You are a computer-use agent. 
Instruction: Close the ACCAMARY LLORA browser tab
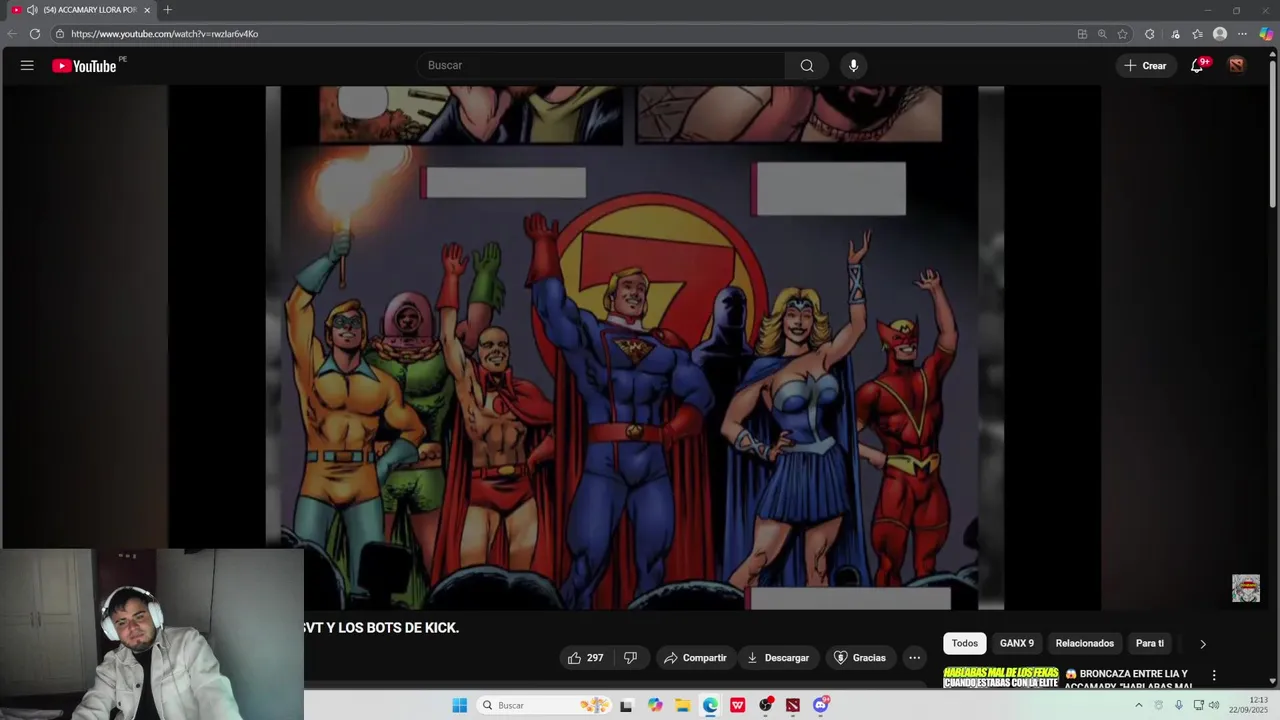(x=147, y=10)
